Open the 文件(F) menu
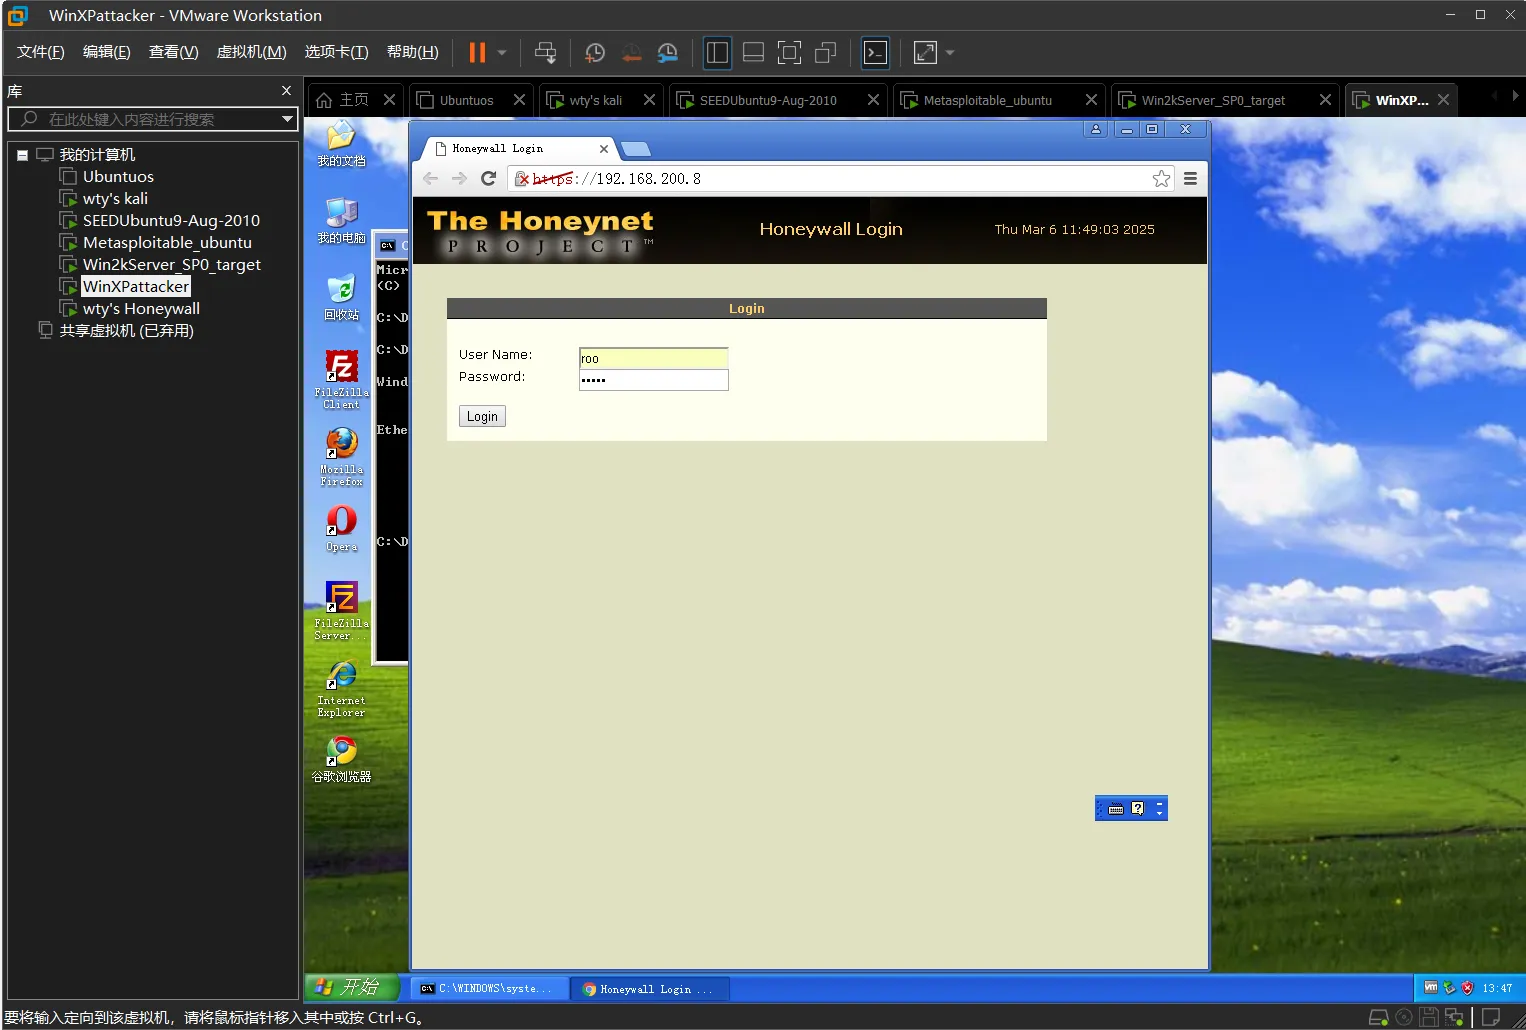Screen dimensions: 1526x1030 coord(41,52)
